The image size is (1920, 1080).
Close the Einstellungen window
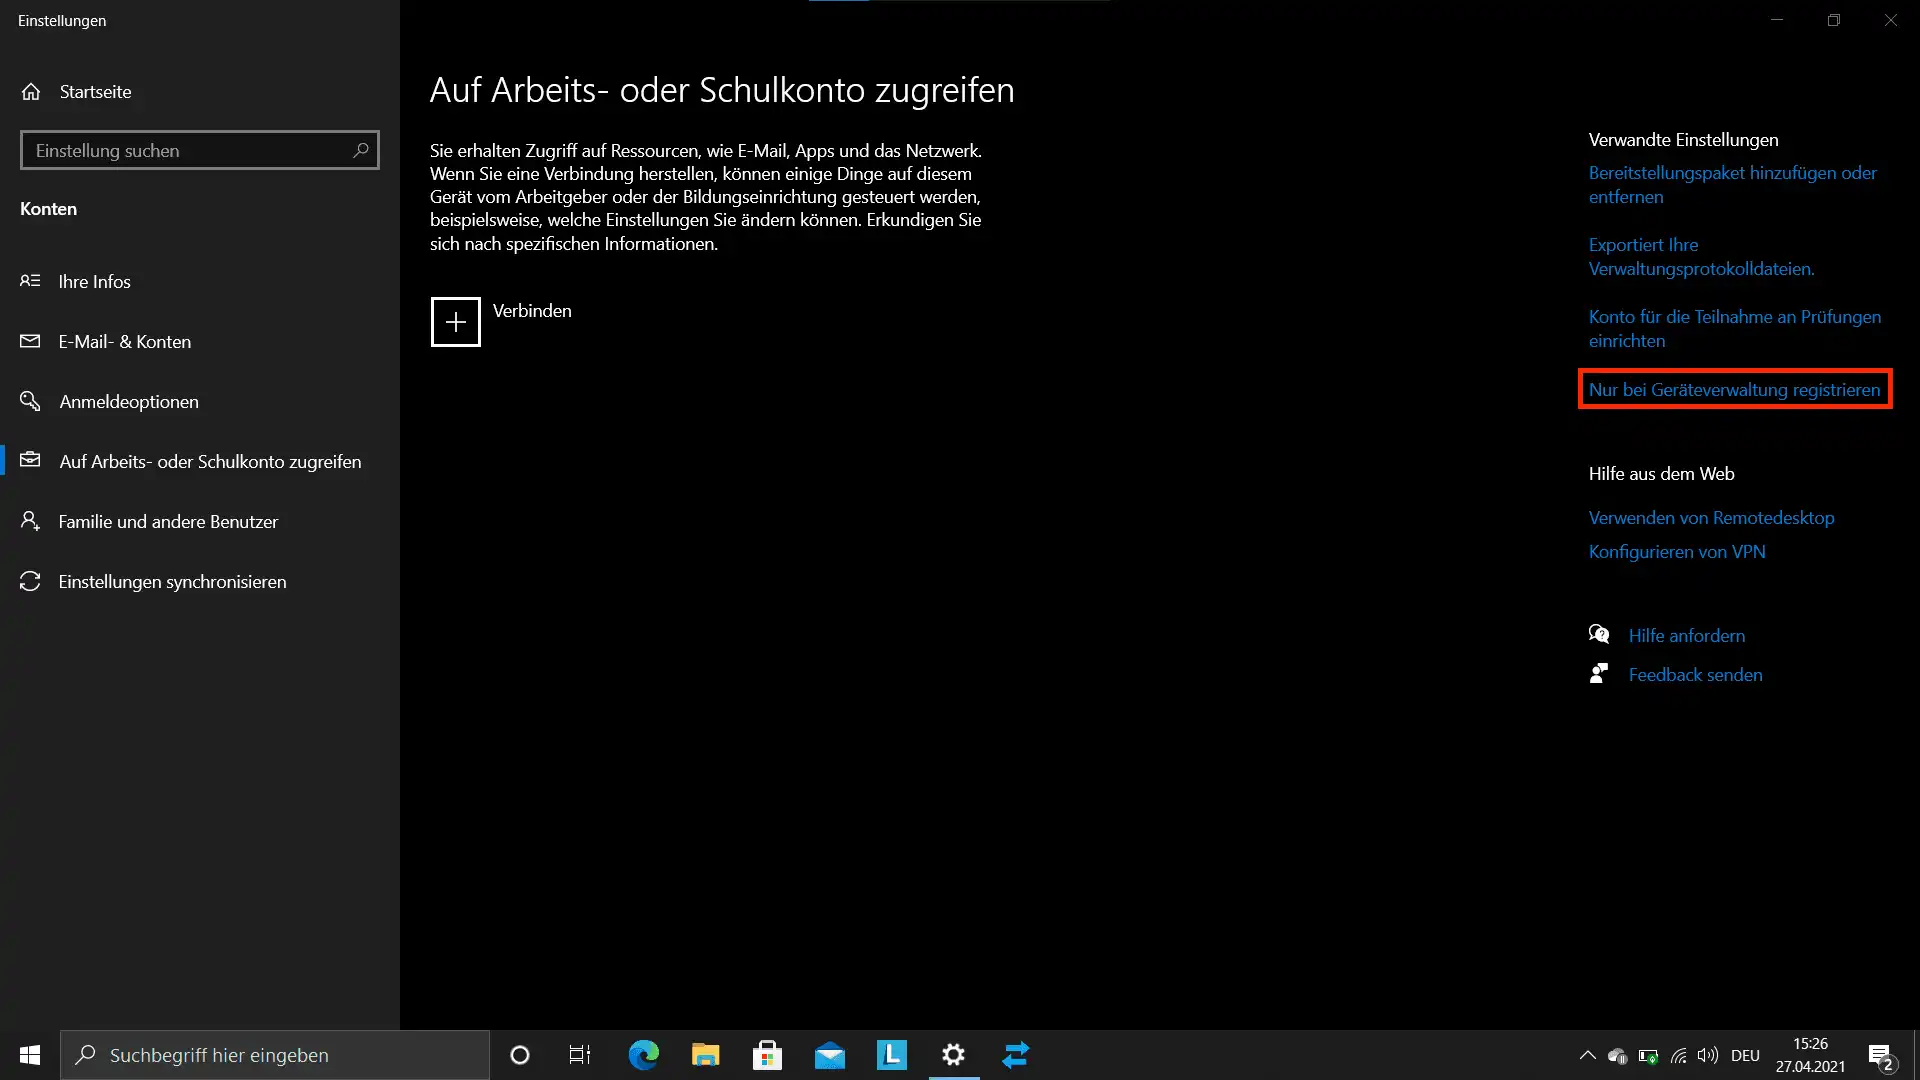(x=1891, y=20)
